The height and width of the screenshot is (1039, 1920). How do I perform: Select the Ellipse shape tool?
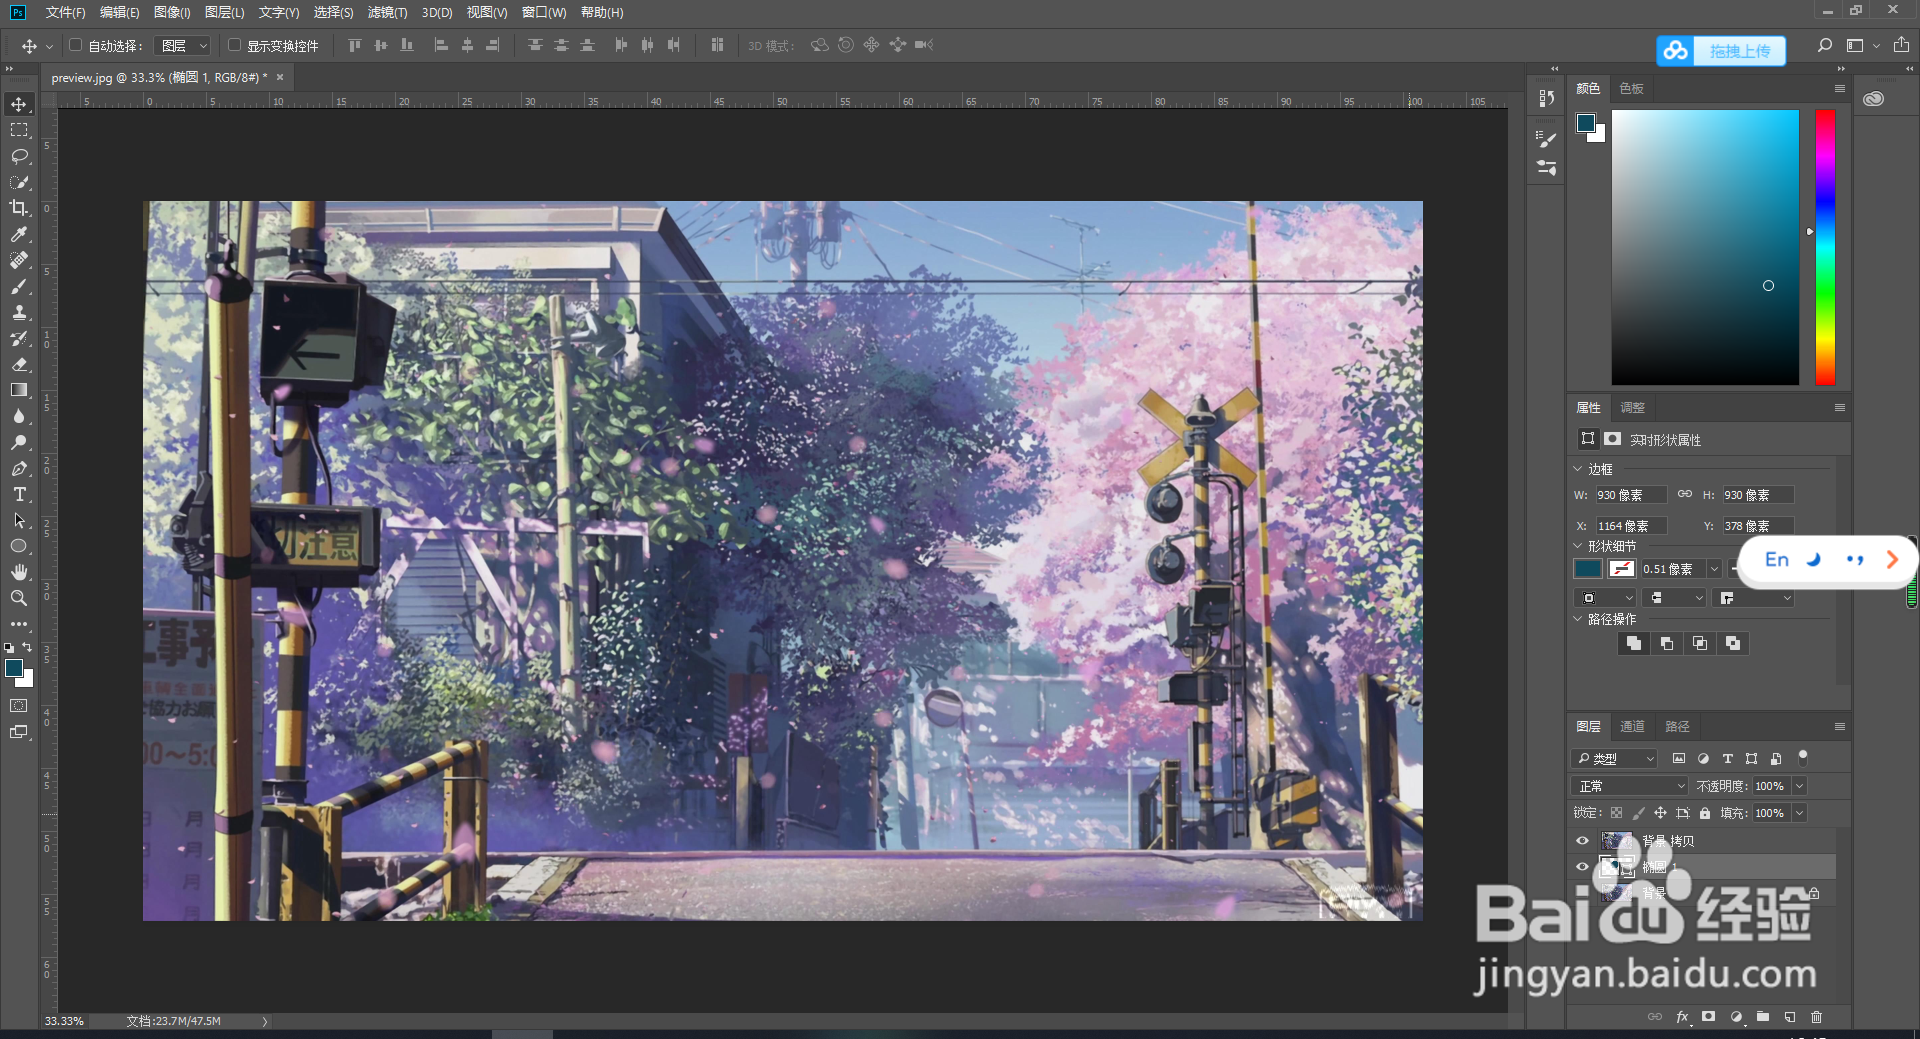[x=19, y=546]
